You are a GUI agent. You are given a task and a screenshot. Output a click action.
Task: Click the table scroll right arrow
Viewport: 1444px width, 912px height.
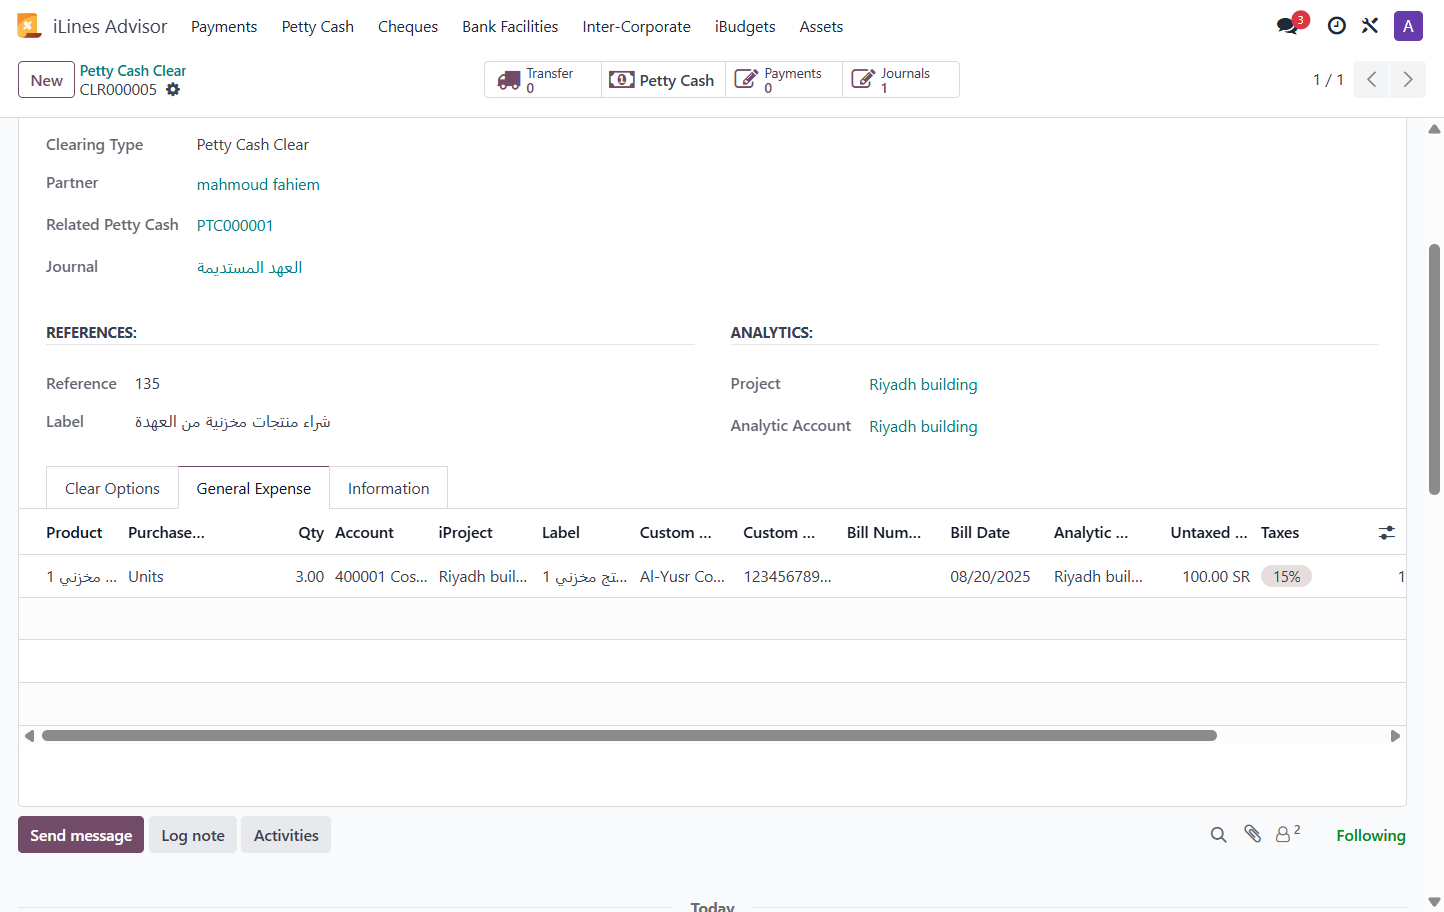click(1395, 736)
